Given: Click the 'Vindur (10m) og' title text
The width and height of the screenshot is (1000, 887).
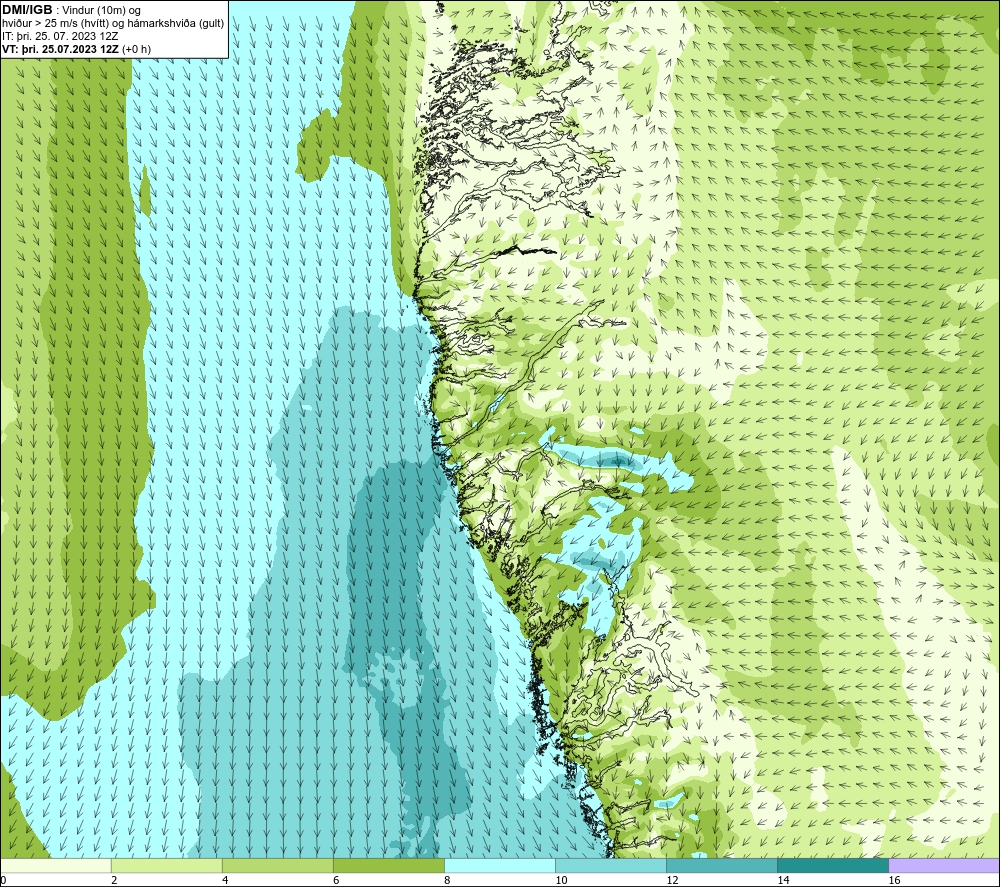Looking at the screenshot, I should point(101,11).
